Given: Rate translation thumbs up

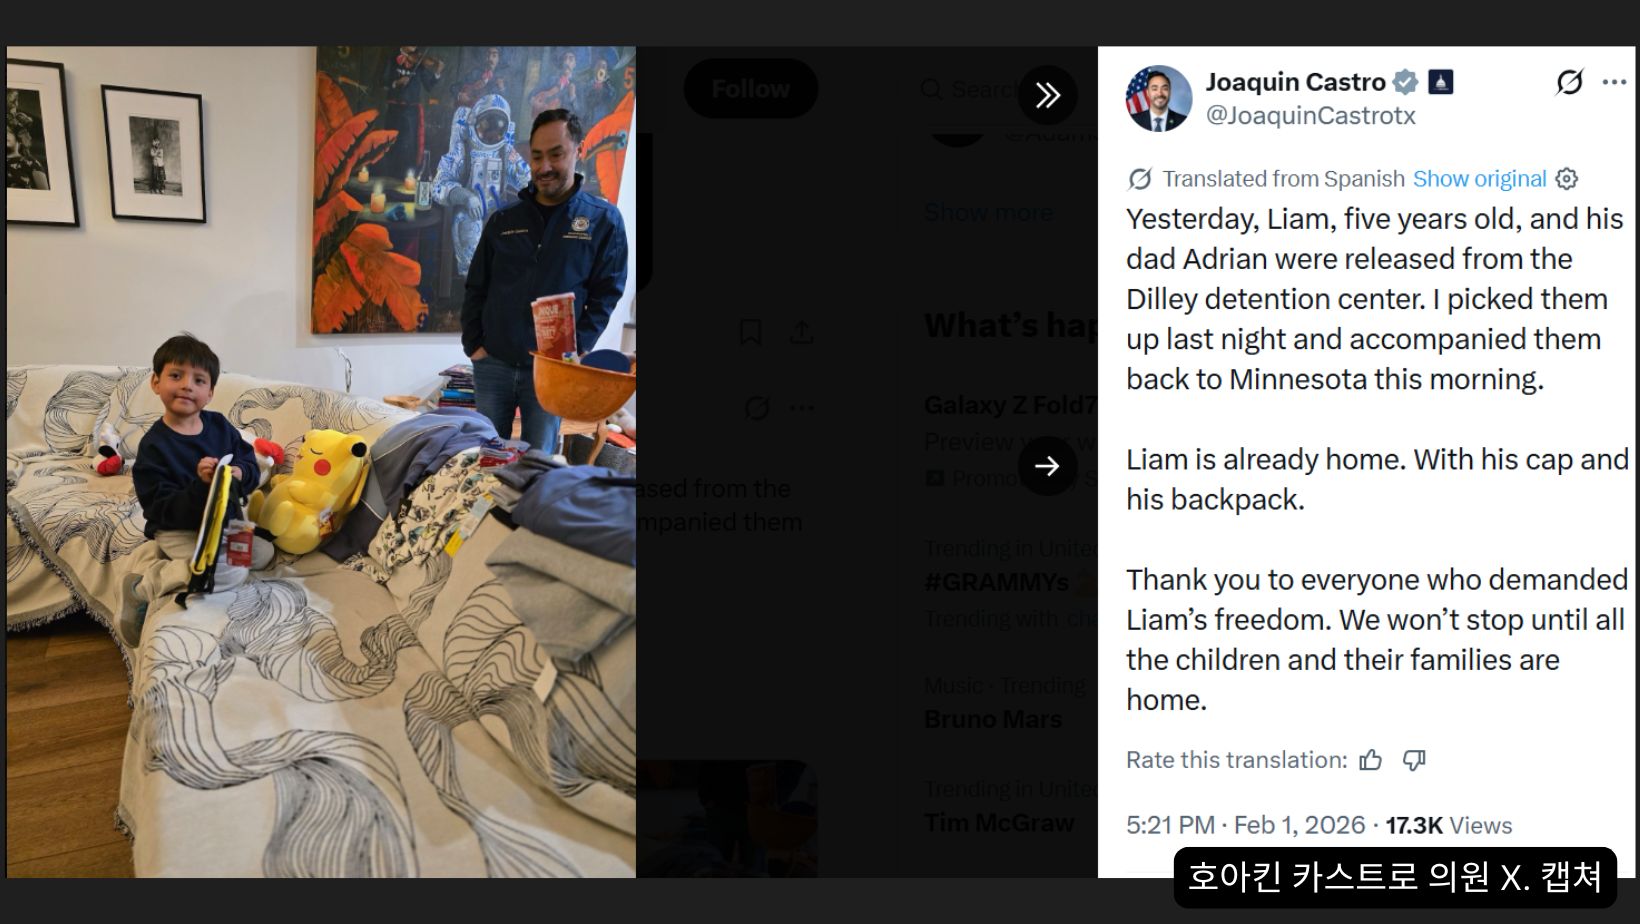Looking at the screenshot, I should 1371,760.
